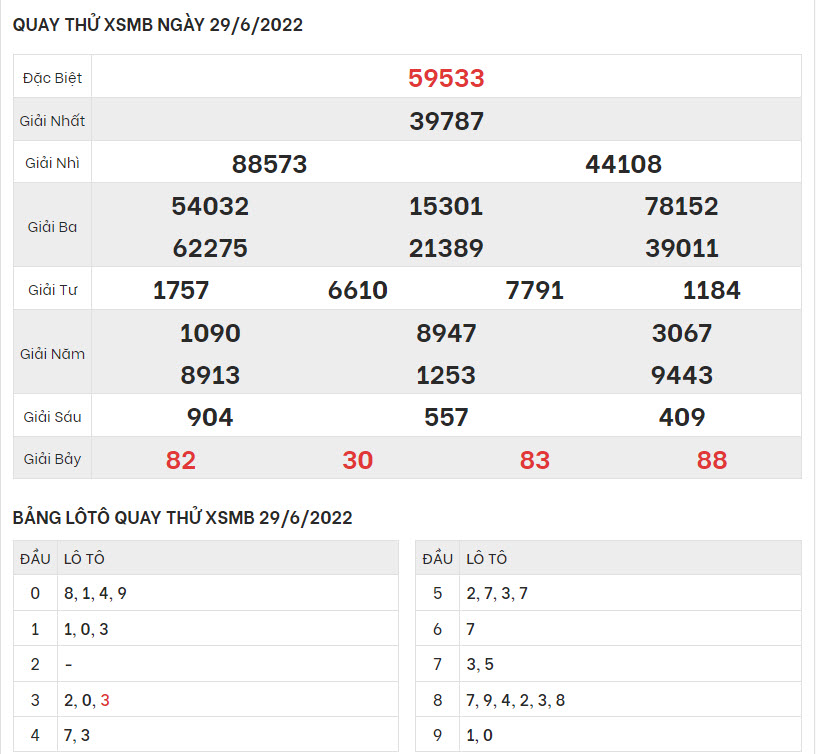Click seventh prize red number 88

point(711,460)
